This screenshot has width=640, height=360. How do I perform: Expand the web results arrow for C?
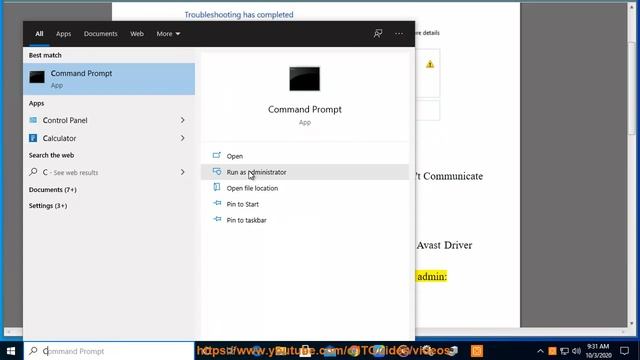click(182, 172)
